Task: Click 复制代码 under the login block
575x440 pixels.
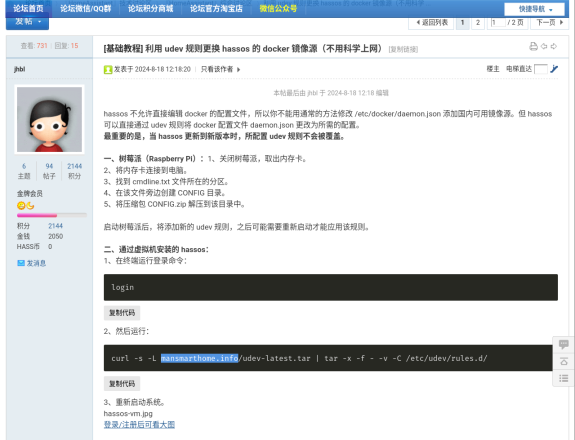Action: pyautogui.click(x=122, y=313)
